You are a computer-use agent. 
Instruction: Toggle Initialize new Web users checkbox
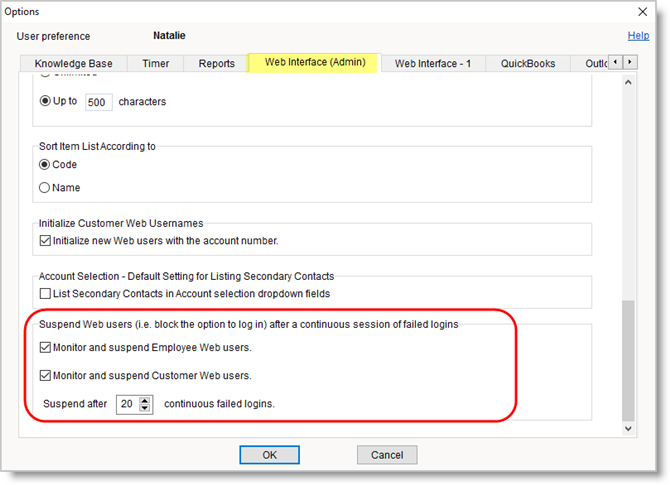[x=45, y=240]
